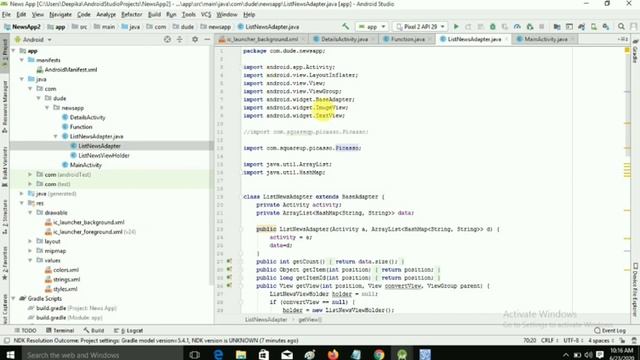Open Windows Start menu
The height and width of the screenshot is (360, 640).
coord(10,354)
